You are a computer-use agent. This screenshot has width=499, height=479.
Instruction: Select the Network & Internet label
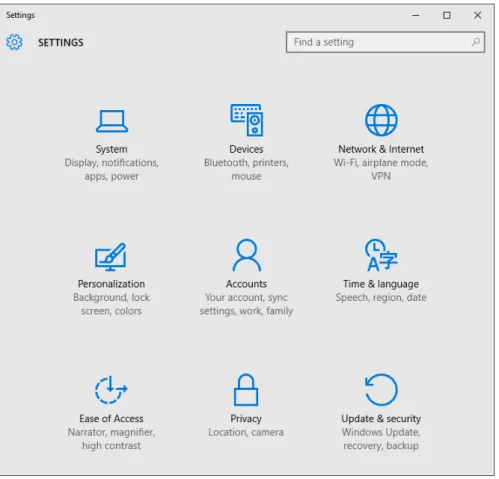381,149
